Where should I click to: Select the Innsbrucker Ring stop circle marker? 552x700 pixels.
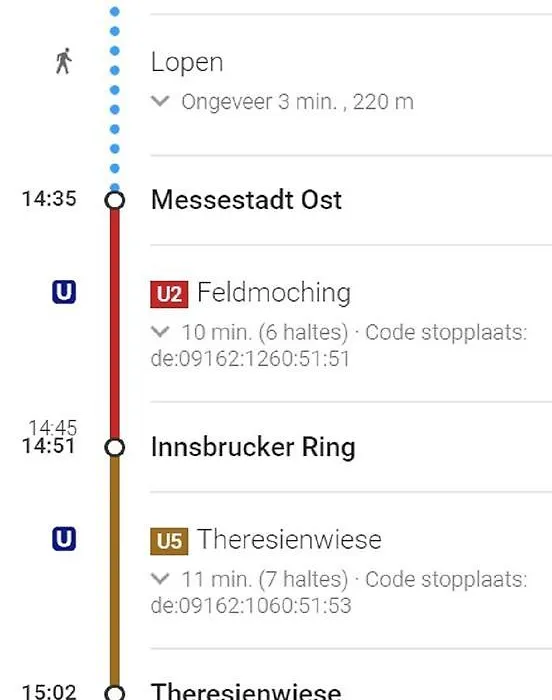pyautogui.click(x=115, y=447)
